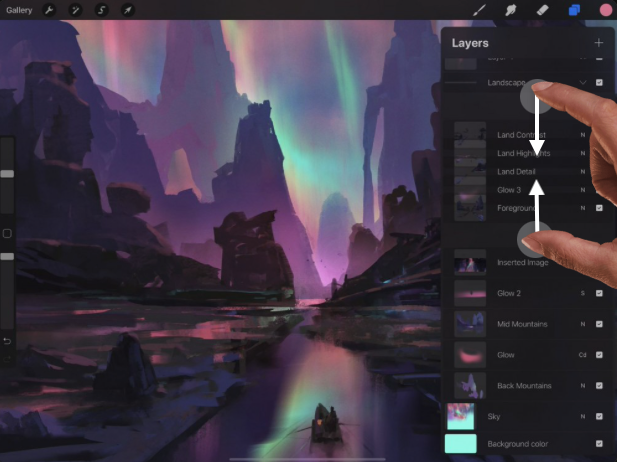Open the color picker pink circle
Screen dimensions: 617x462
606,10
